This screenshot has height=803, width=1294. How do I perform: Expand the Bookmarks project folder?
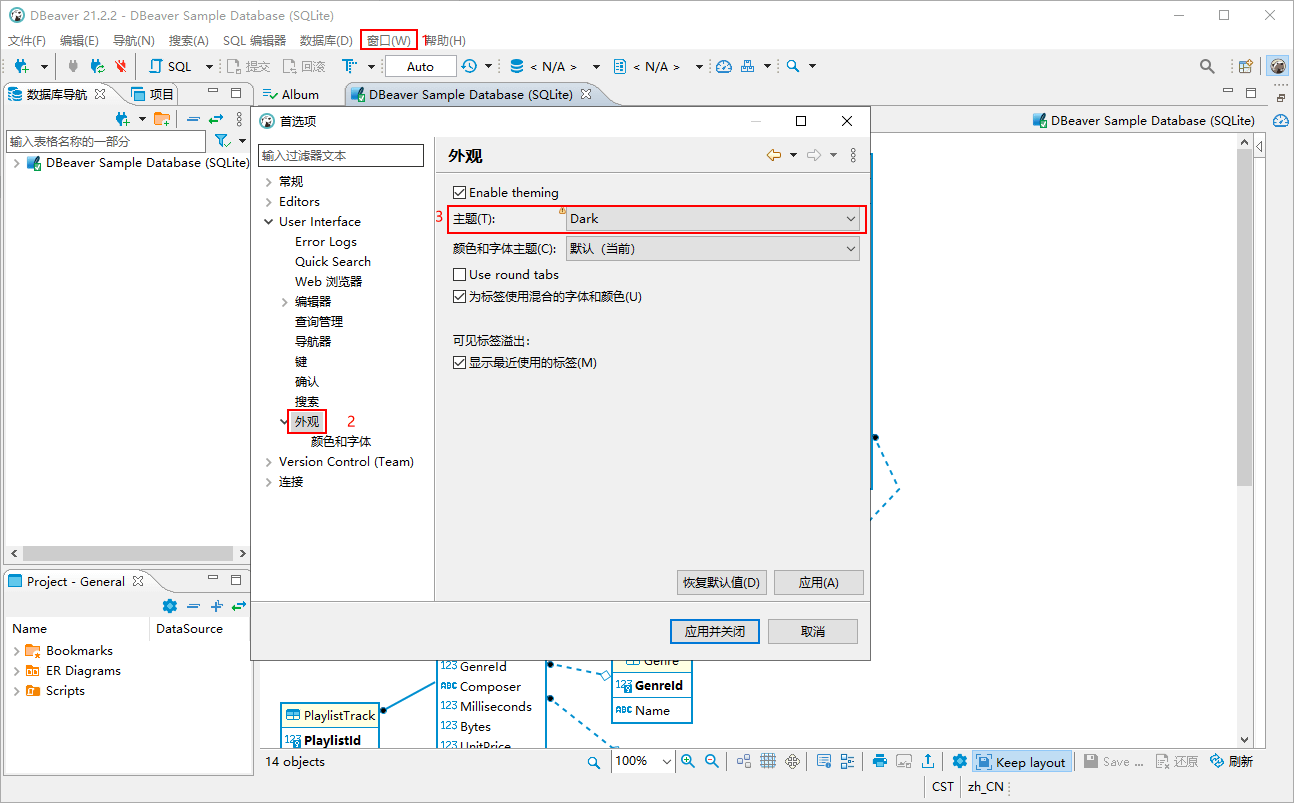tap(16, 651)
